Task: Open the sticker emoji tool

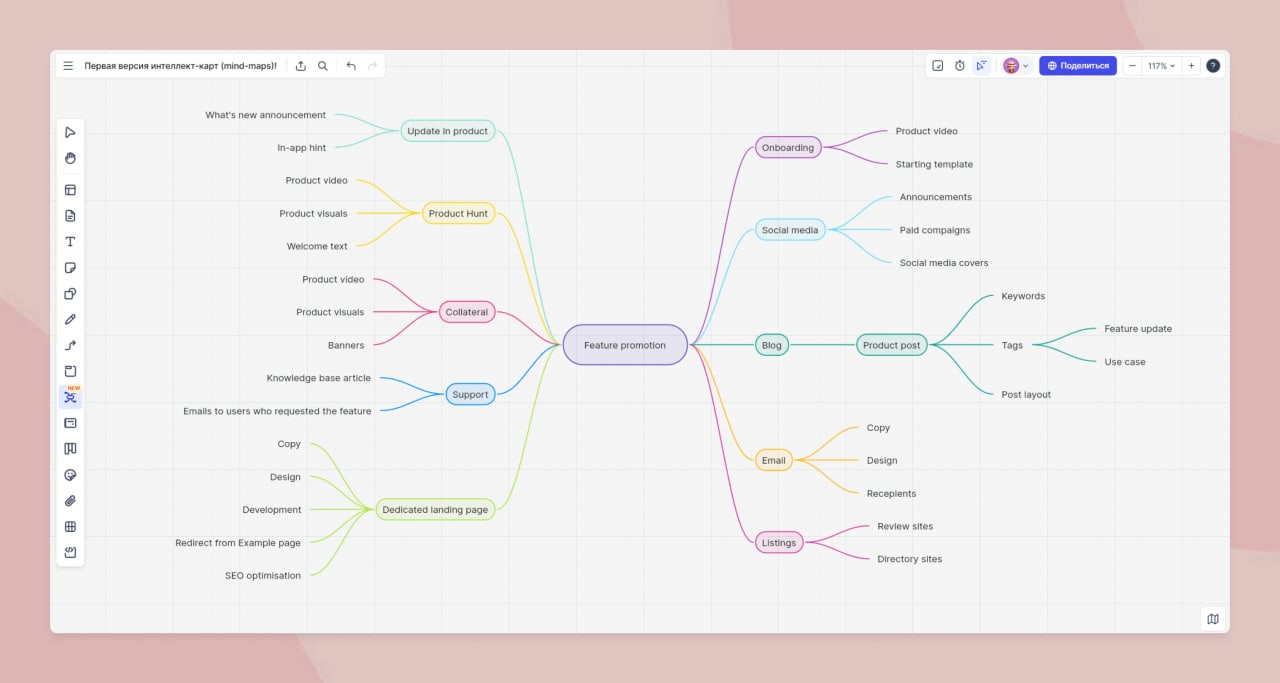Action: [70, 475]
